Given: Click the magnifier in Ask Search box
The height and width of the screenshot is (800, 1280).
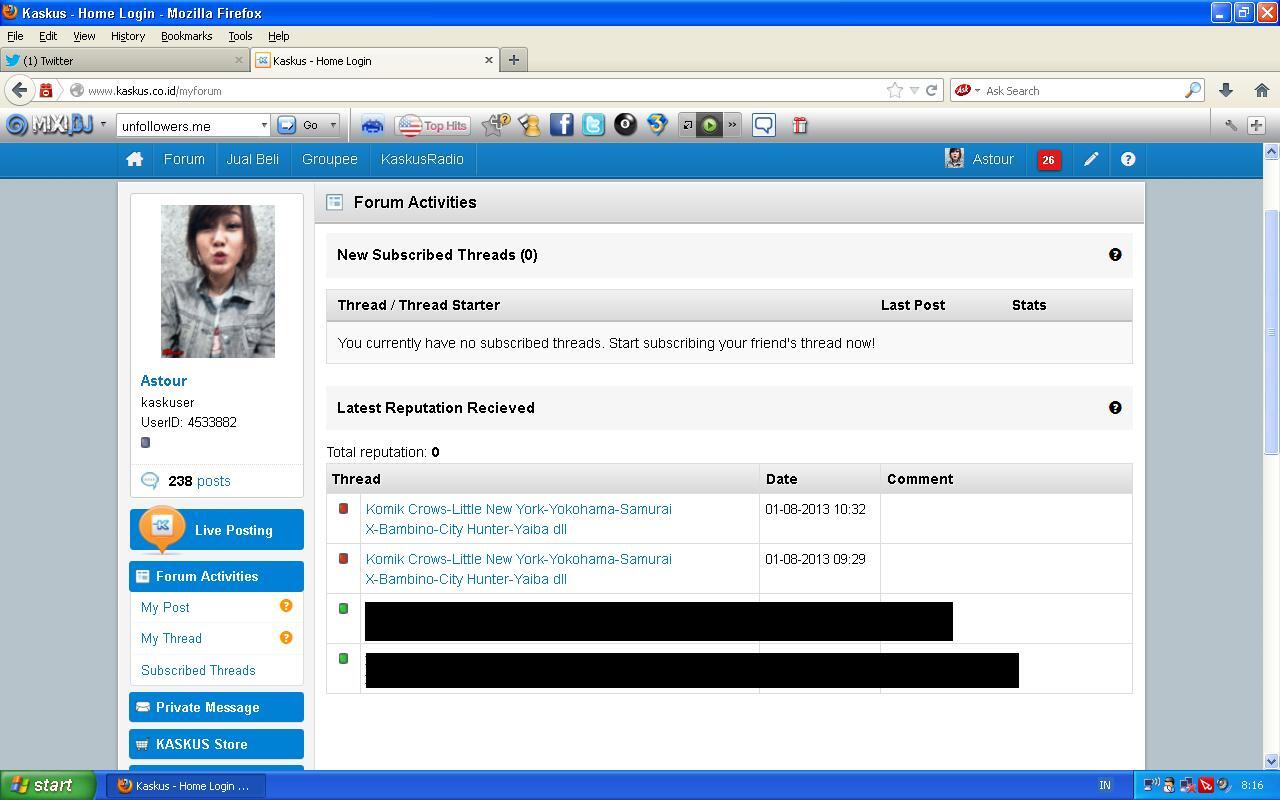Looking at the screenshot, I should click(1192, 90).
